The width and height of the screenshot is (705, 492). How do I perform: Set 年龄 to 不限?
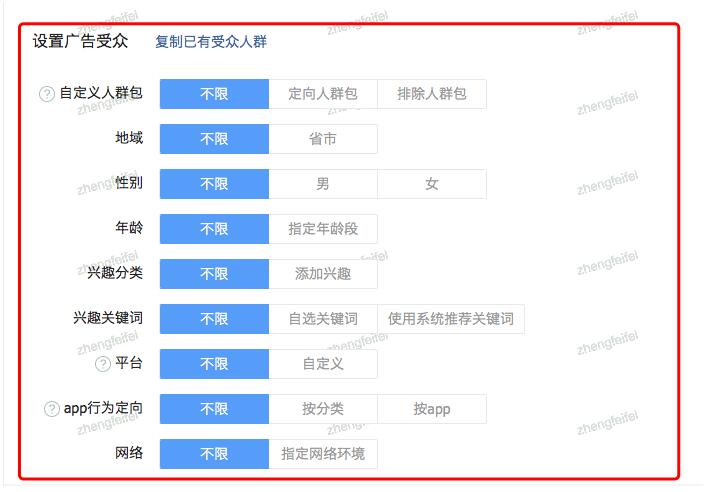214,229
